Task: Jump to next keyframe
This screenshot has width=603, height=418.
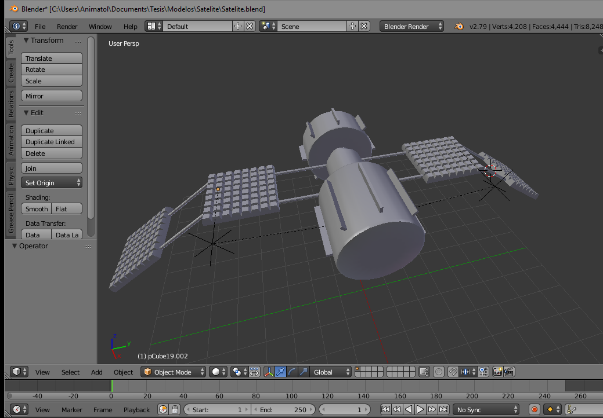Action: [x=431, y=410]
